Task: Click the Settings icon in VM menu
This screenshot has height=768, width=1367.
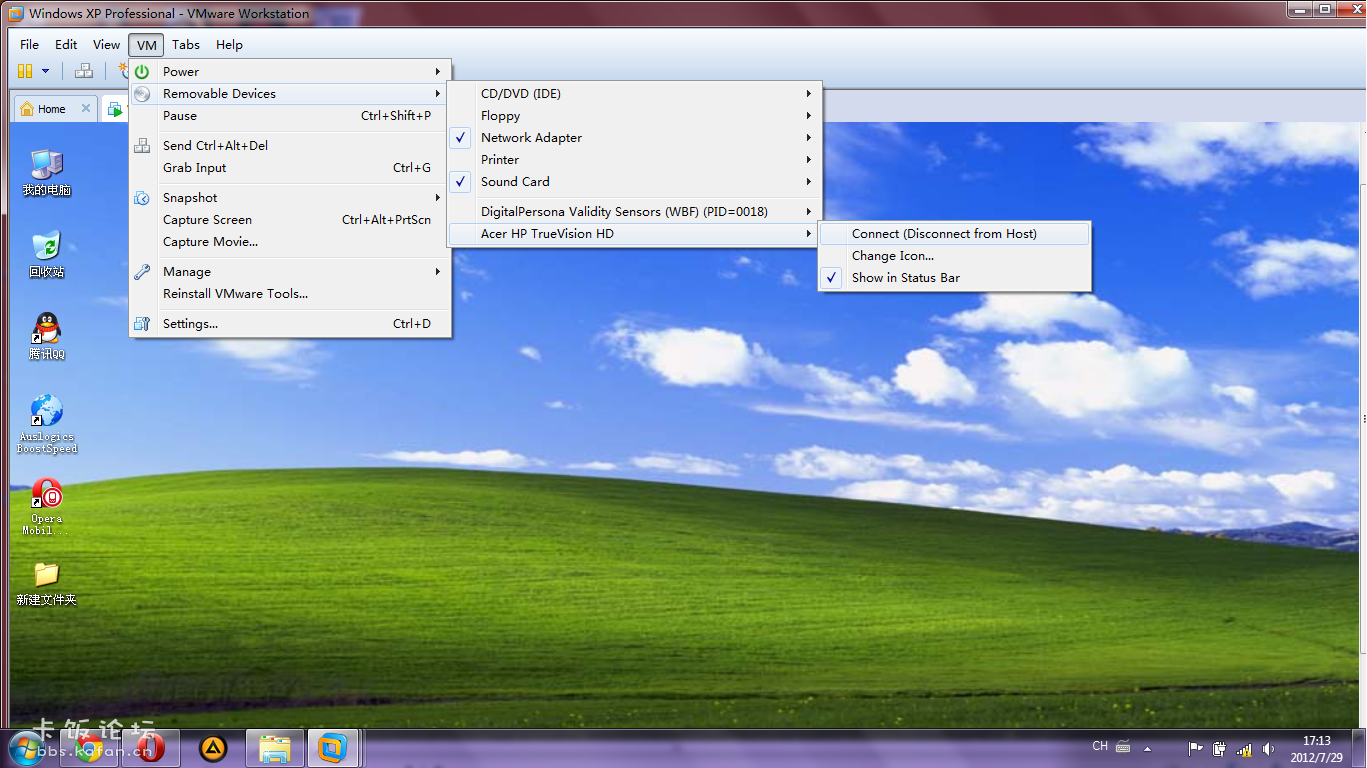Action: coord(142,324)
